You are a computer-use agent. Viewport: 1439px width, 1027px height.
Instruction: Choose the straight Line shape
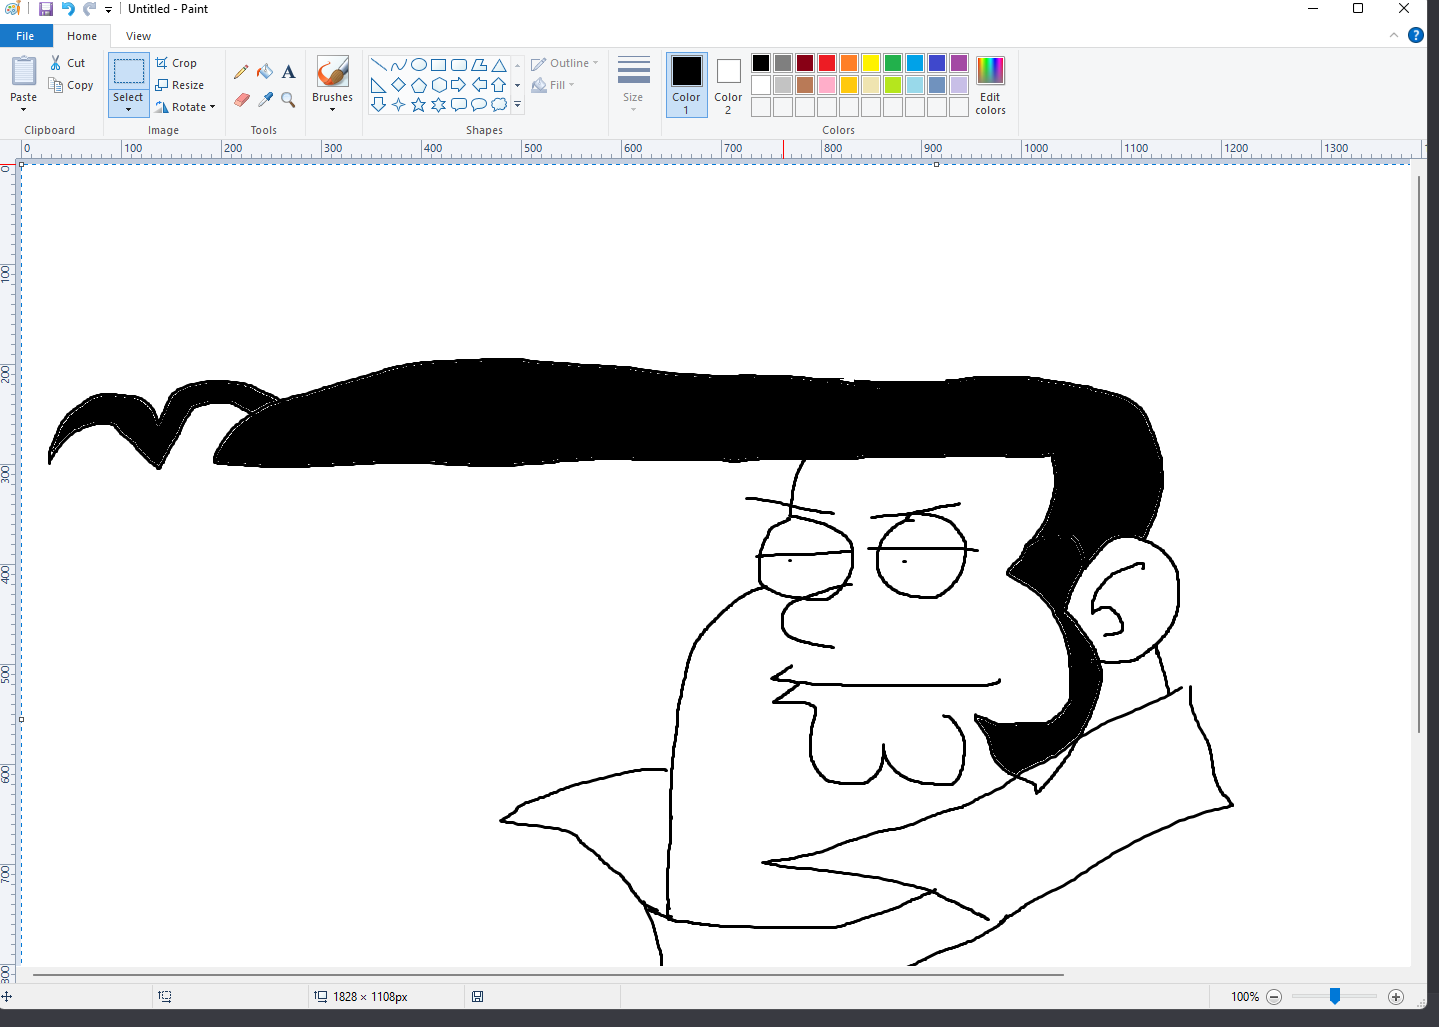tap(378, 65)
